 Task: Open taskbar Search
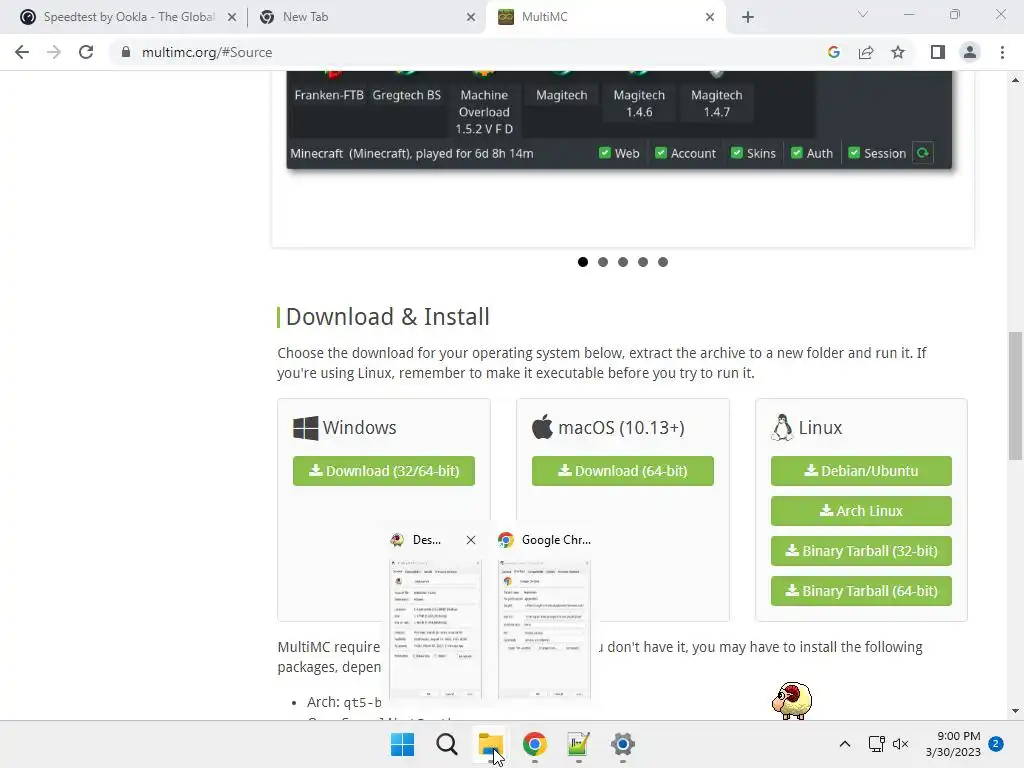(x=447, y=744)
